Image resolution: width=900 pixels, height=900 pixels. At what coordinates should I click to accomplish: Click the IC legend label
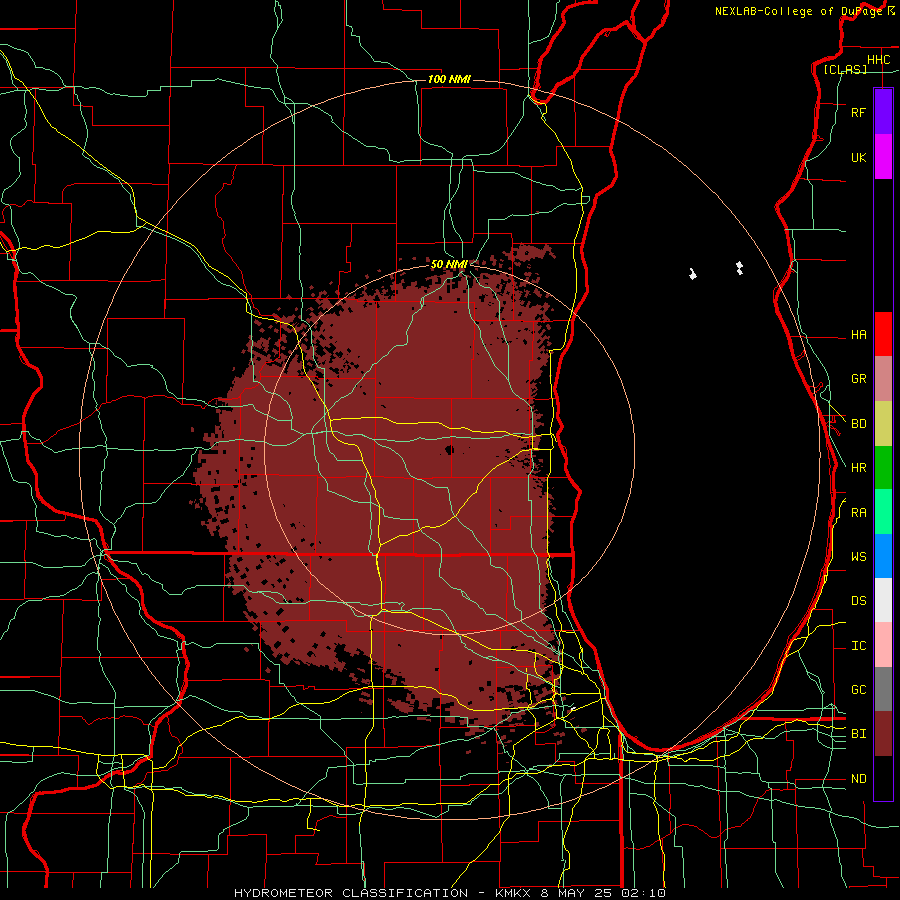coord(858,646)
